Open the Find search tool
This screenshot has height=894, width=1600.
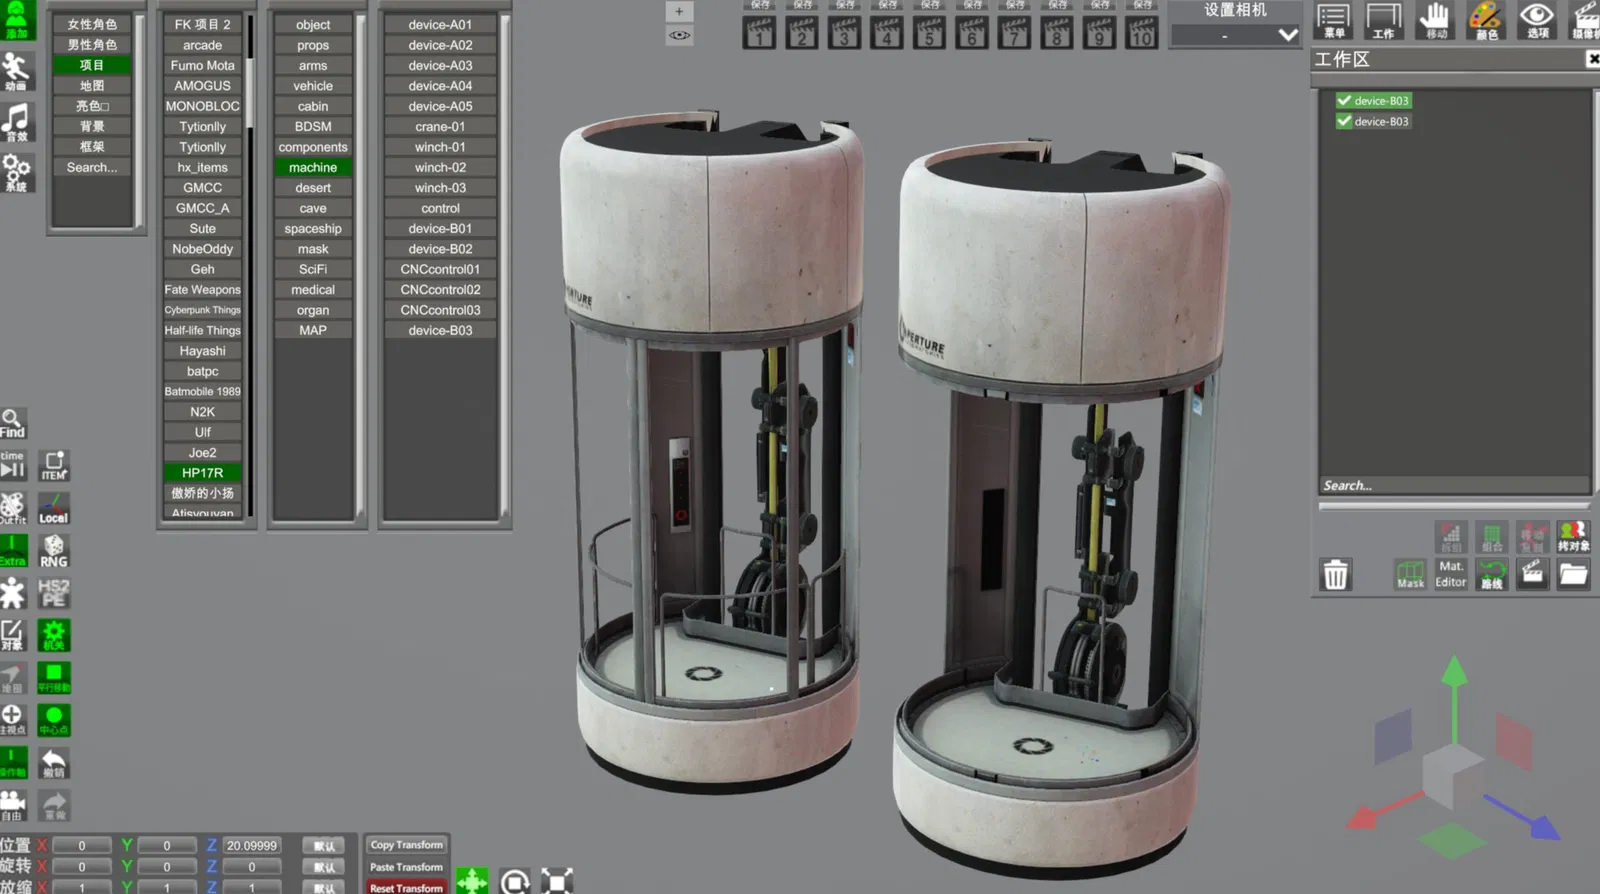[x=12, y=423]
